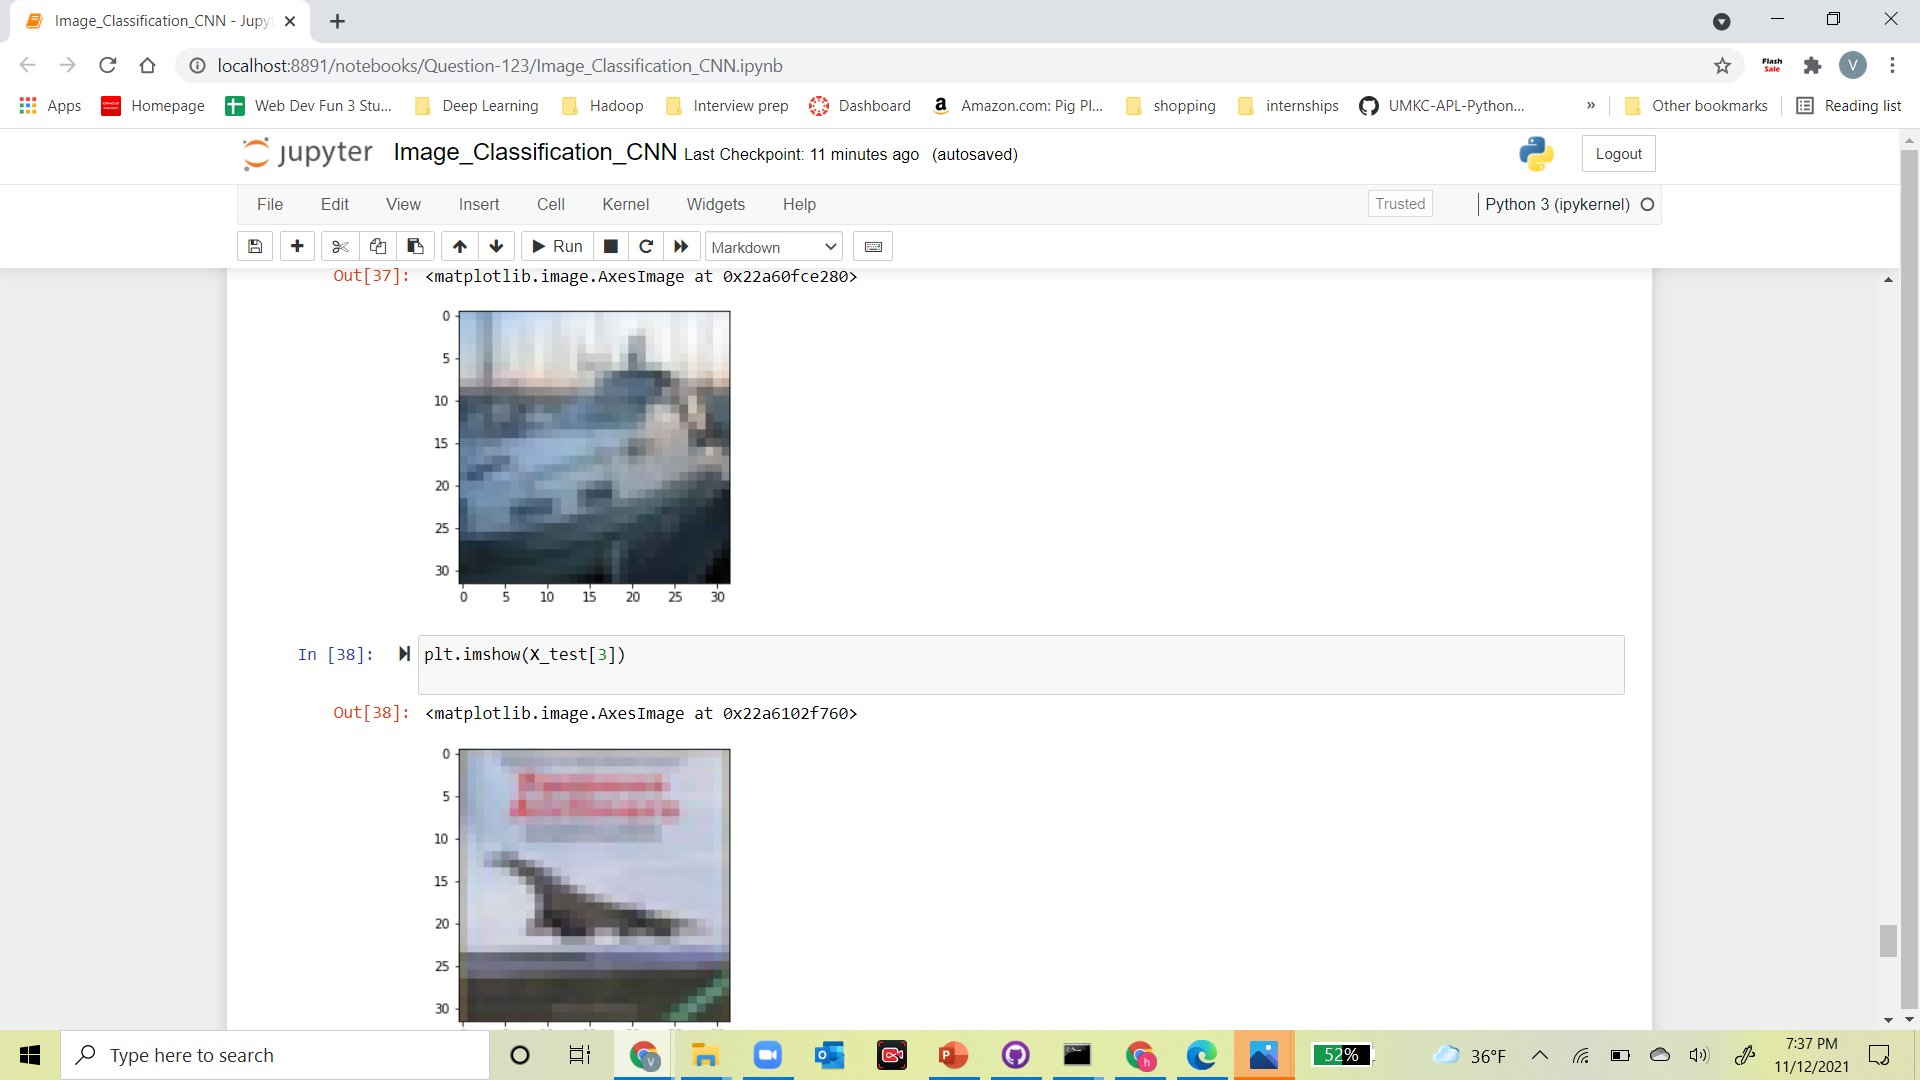Open the Extensions puzzle icon
Viewport: 1920px width, 1080px height.
(1812, 66)
